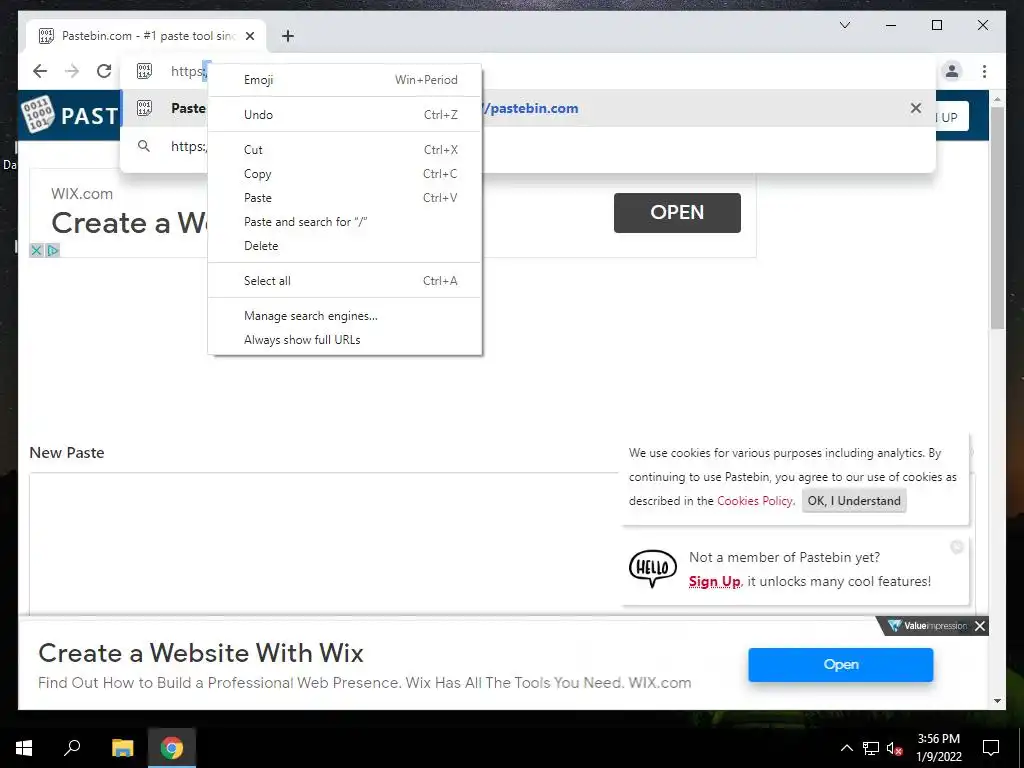Screen dimensions: 1024x768
Task: Close the bottom ad banner
Action: [x=980, y=626]
